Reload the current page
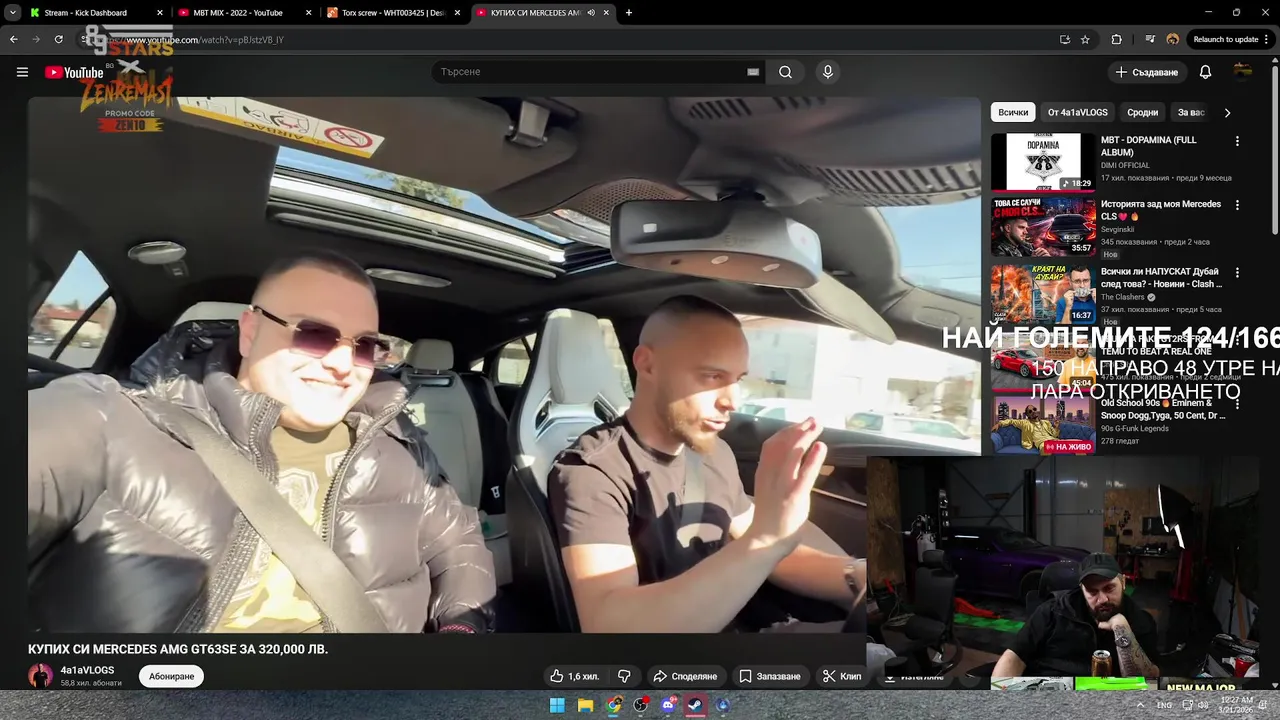This screenshot has height=720, width=1280. coord(58,39)
